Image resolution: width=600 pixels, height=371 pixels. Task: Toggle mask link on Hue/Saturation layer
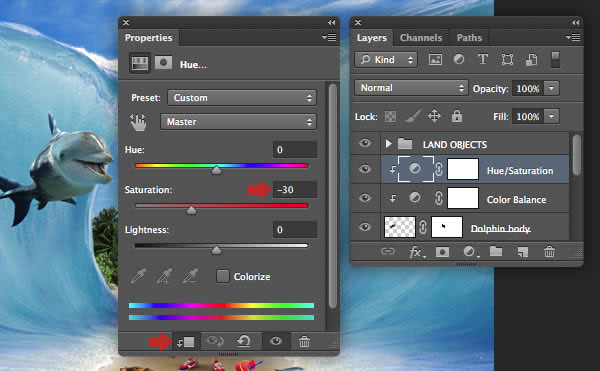point(439,169)
